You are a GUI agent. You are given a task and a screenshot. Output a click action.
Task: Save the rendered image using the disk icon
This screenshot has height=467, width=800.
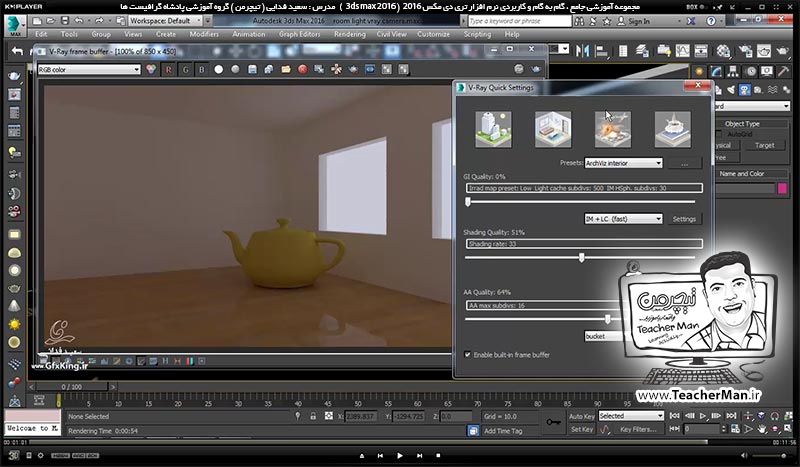(252, 69)
